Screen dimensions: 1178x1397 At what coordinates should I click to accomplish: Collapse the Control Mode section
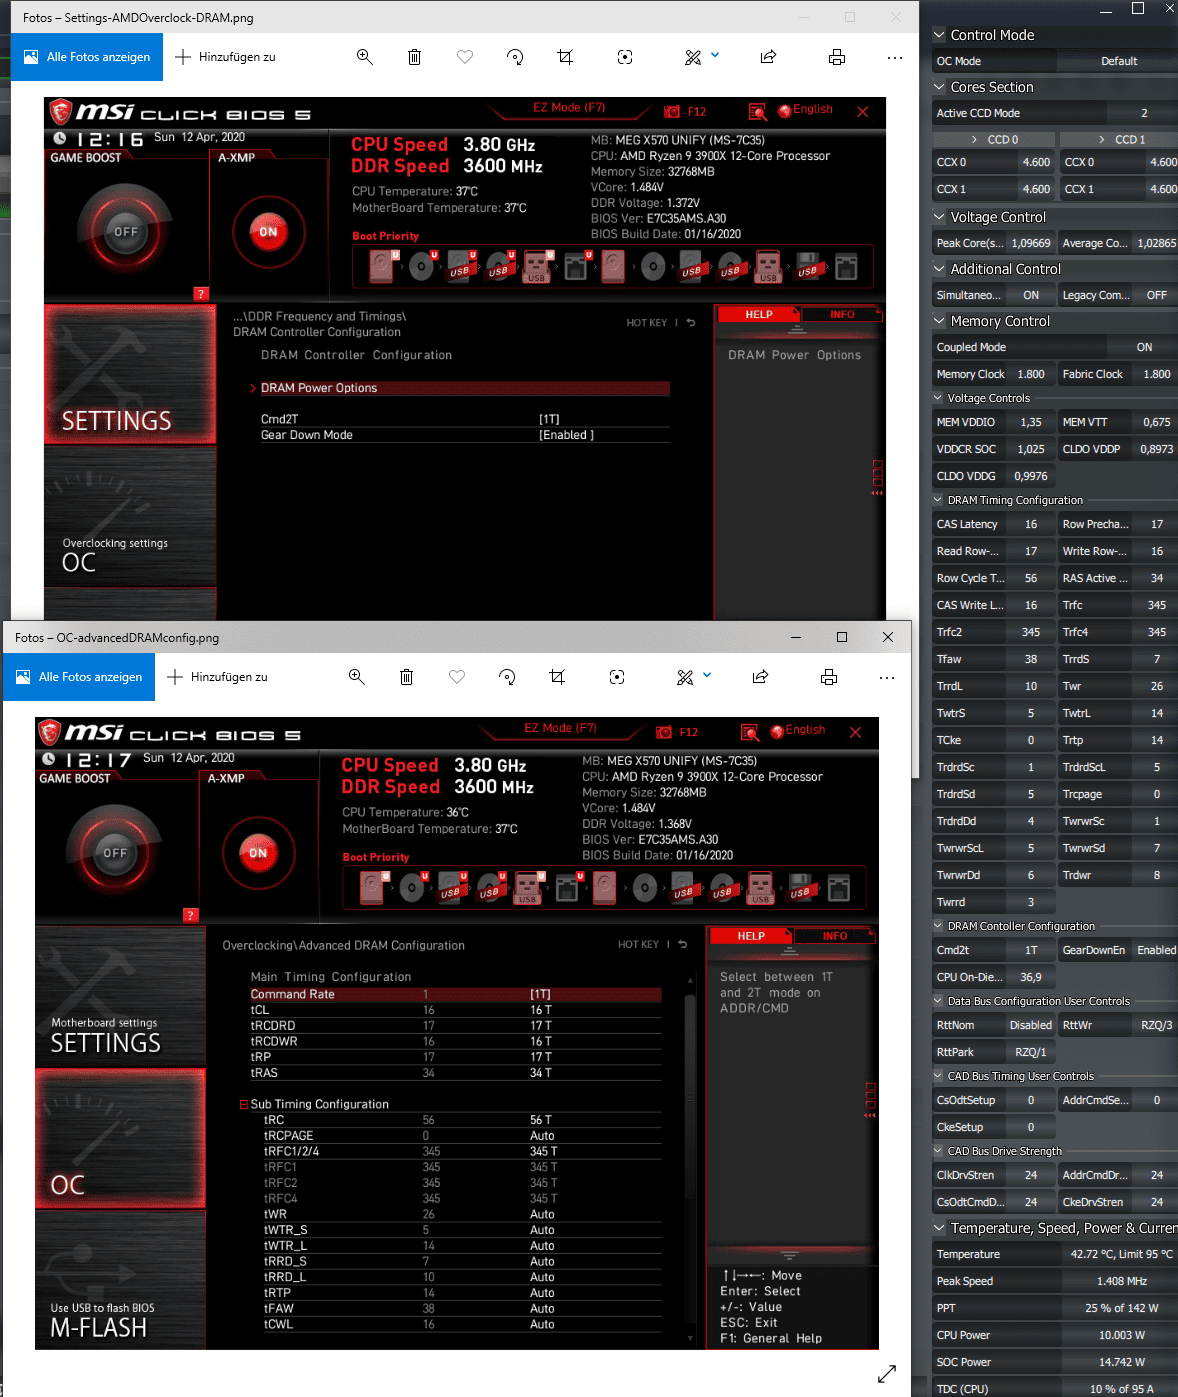coord(939,35)
